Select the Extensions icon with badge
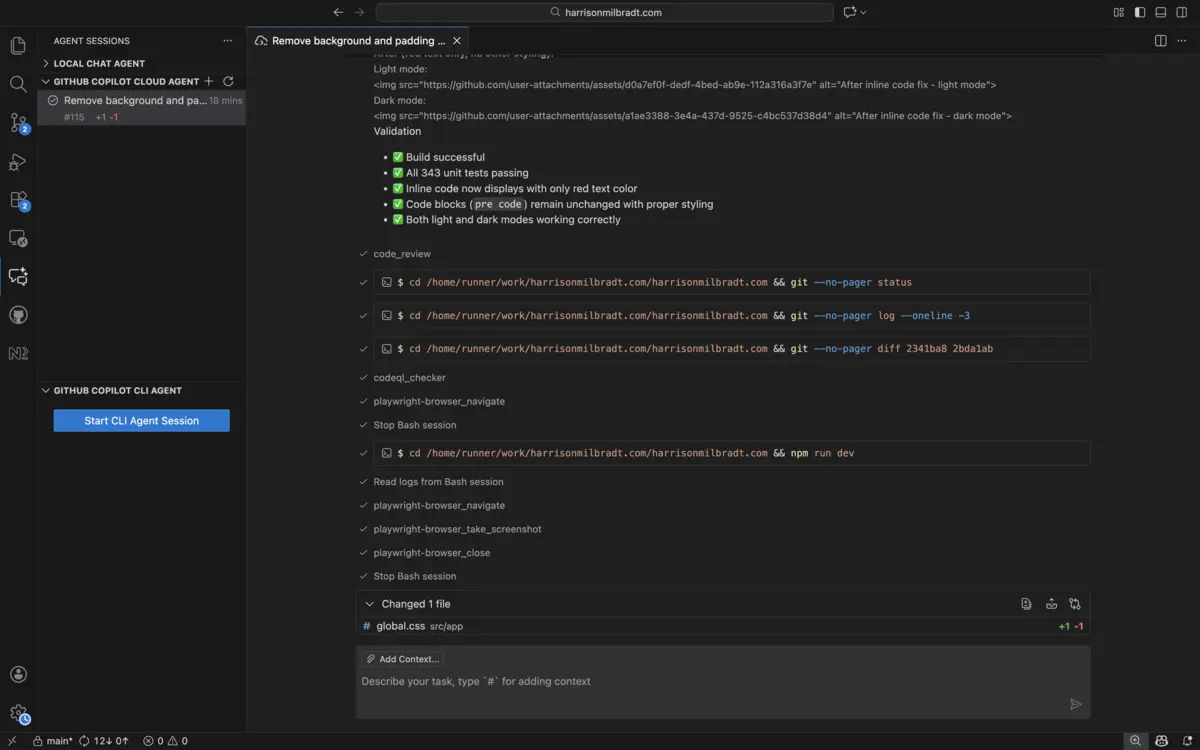The image size is (1200, 750). [18, 199]
